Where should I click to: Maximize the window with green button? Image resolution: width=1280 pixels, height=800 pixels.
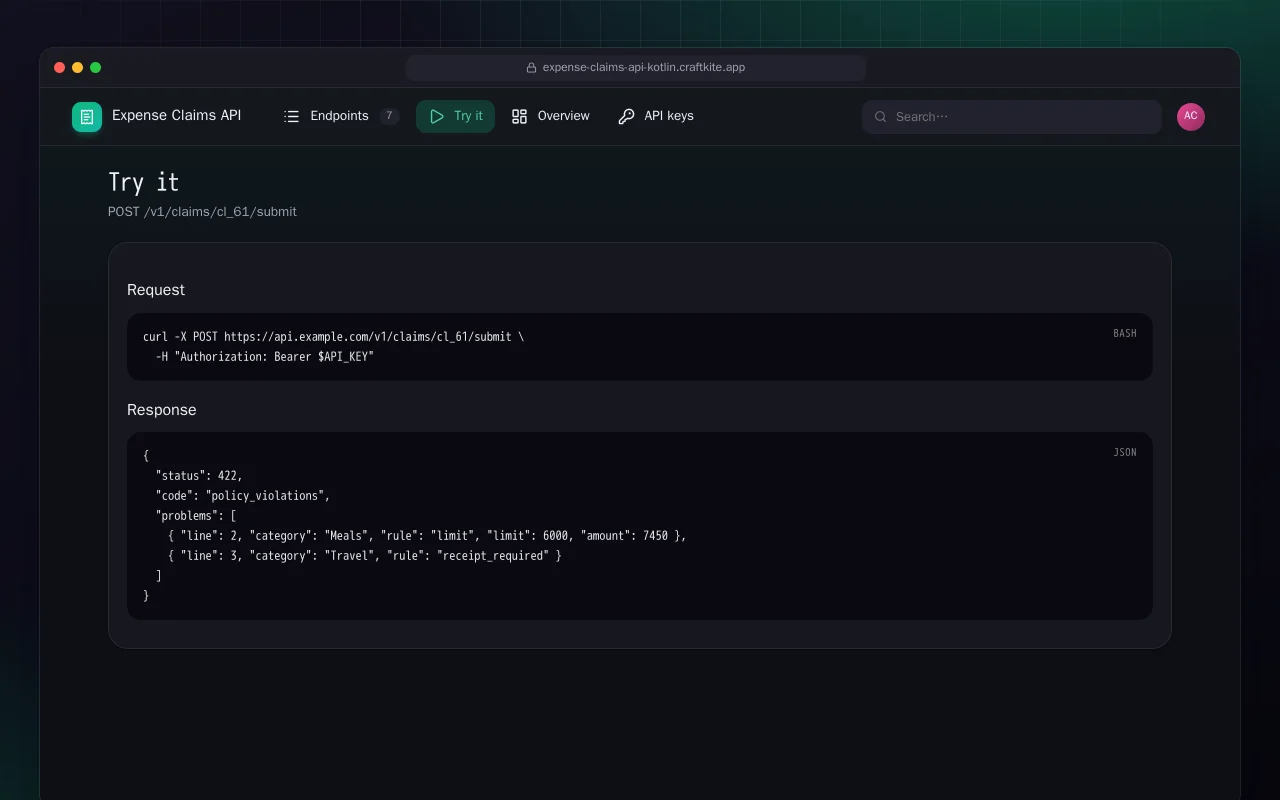pyautogui.click(x=96, y=68)
